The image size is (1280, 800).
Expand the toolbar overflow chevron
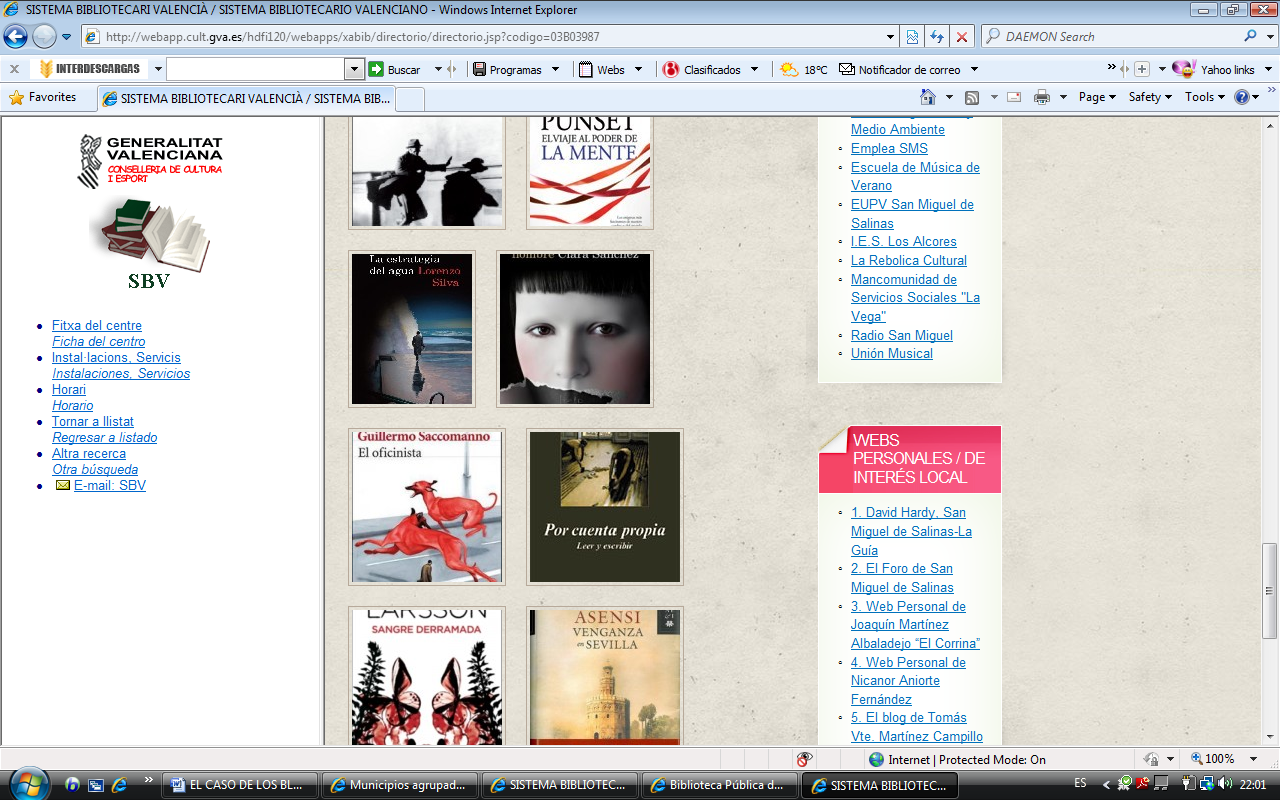(1112, 69)
